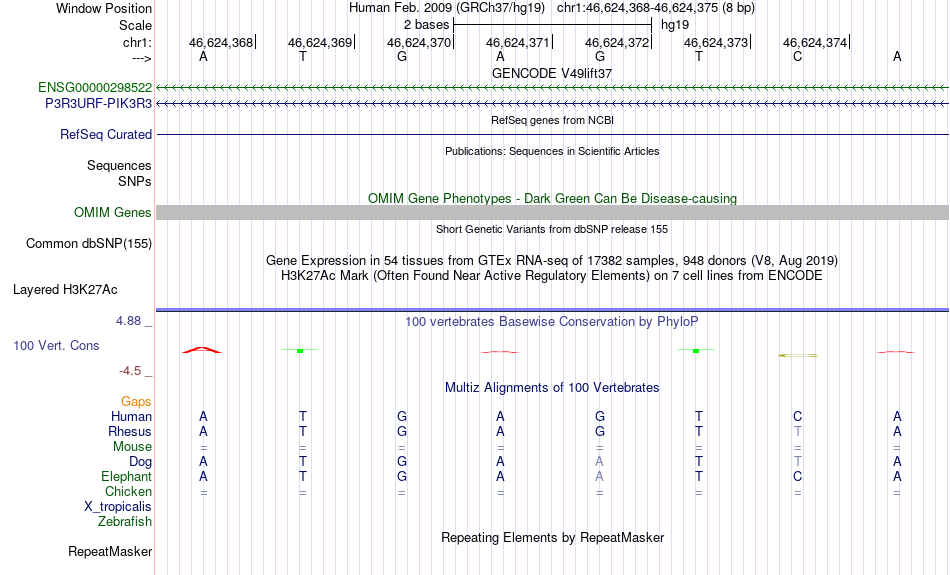Click the Layered H3K27Ac track label
950x575 pixels.
click(x=65, y=290)
